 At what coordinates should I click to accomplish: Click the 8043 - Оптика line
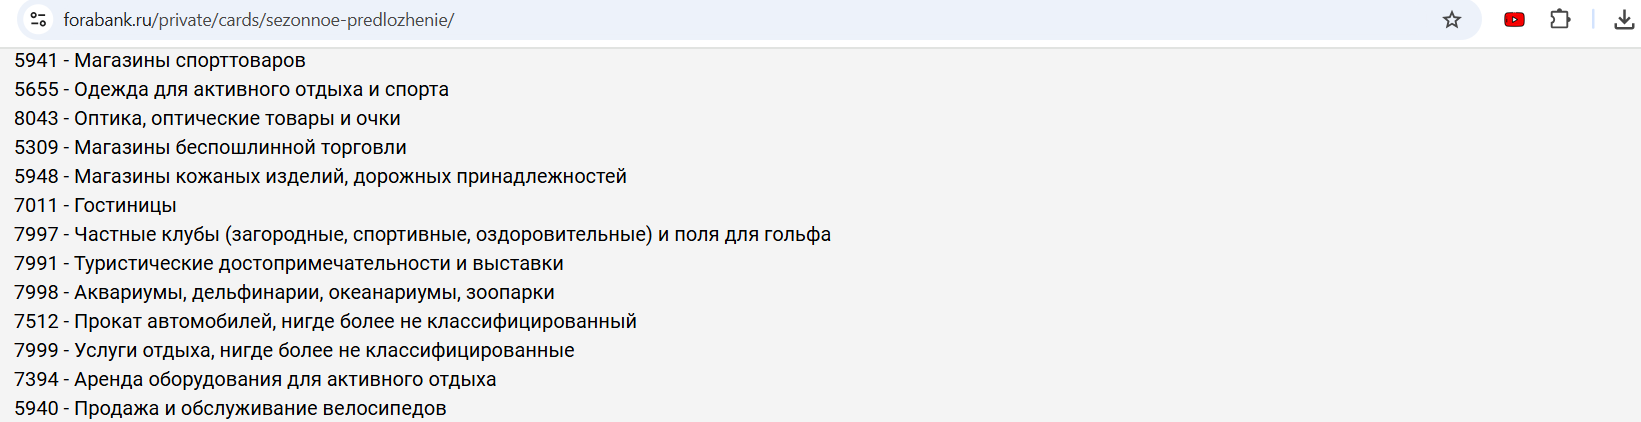point(207,119)
